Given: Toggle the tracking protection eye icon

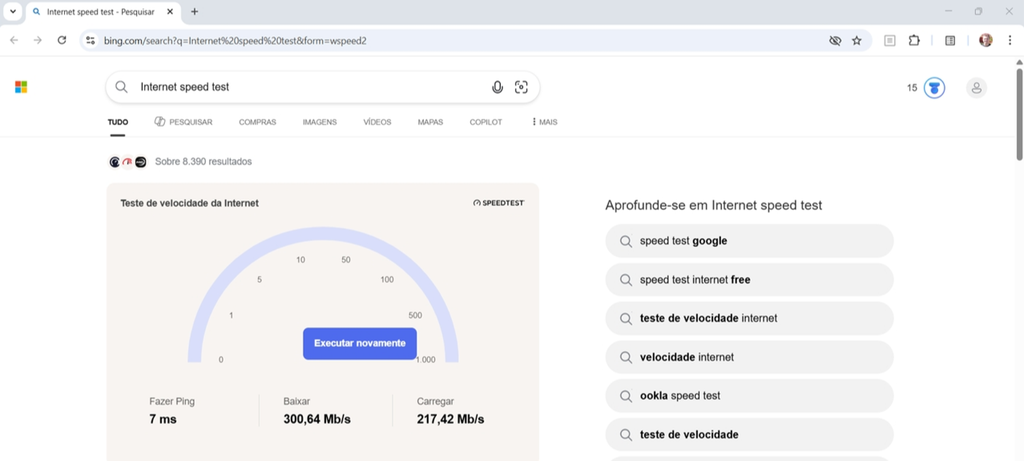Looking at the screenshot, I should click(x=835, y=40).
